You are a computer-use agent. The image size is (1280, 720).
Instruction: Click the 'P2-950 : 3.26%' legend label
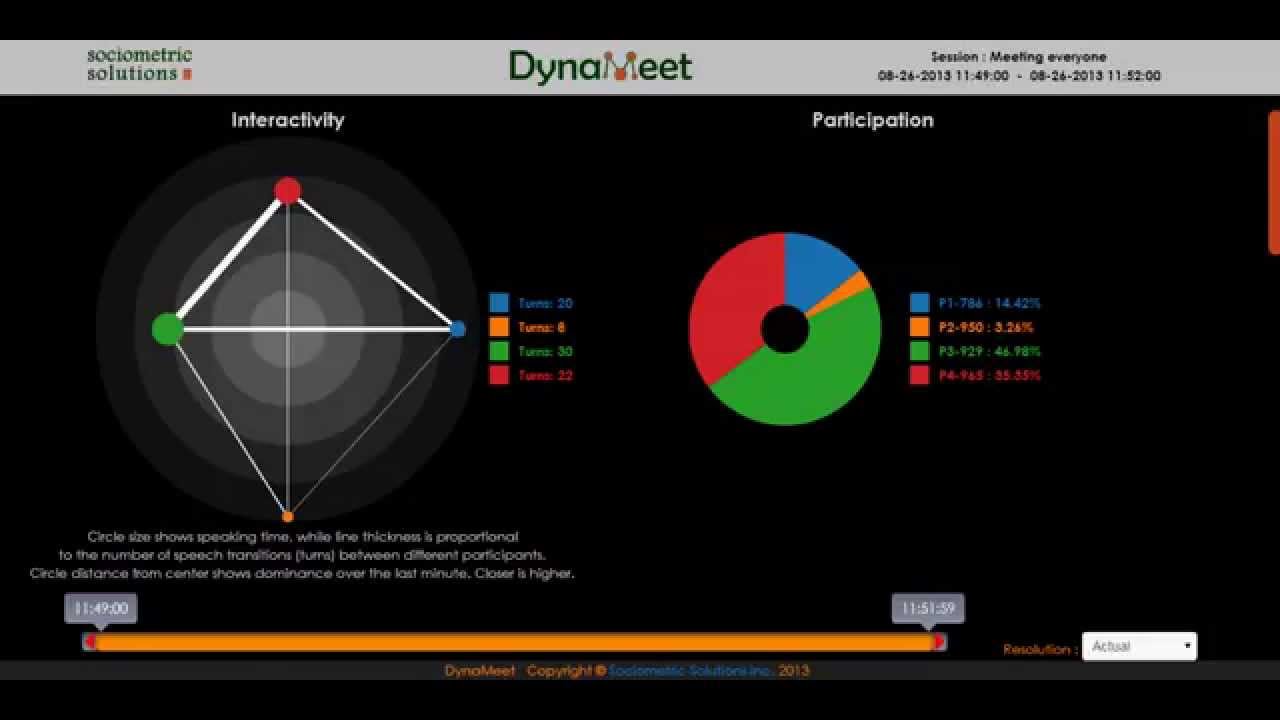click(x=986, y=327)
